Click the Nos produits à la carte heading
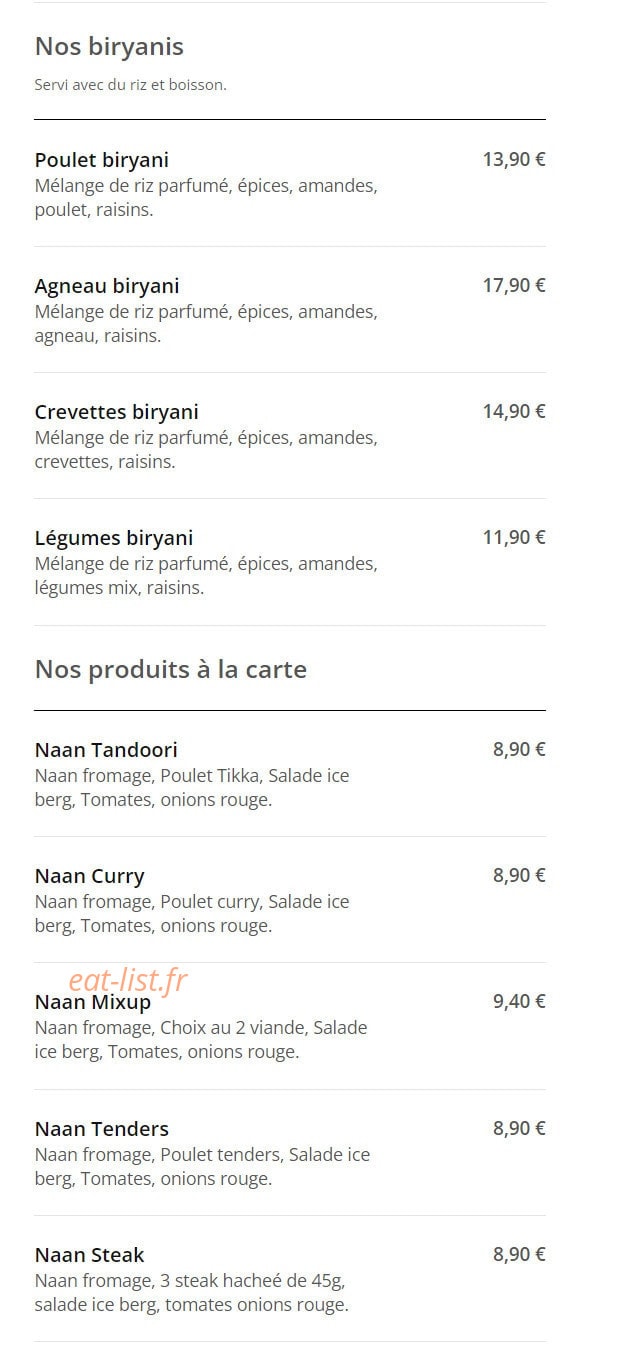Image resolution: width=622 pixels, height=1348 pixels. tap(171, 669)
